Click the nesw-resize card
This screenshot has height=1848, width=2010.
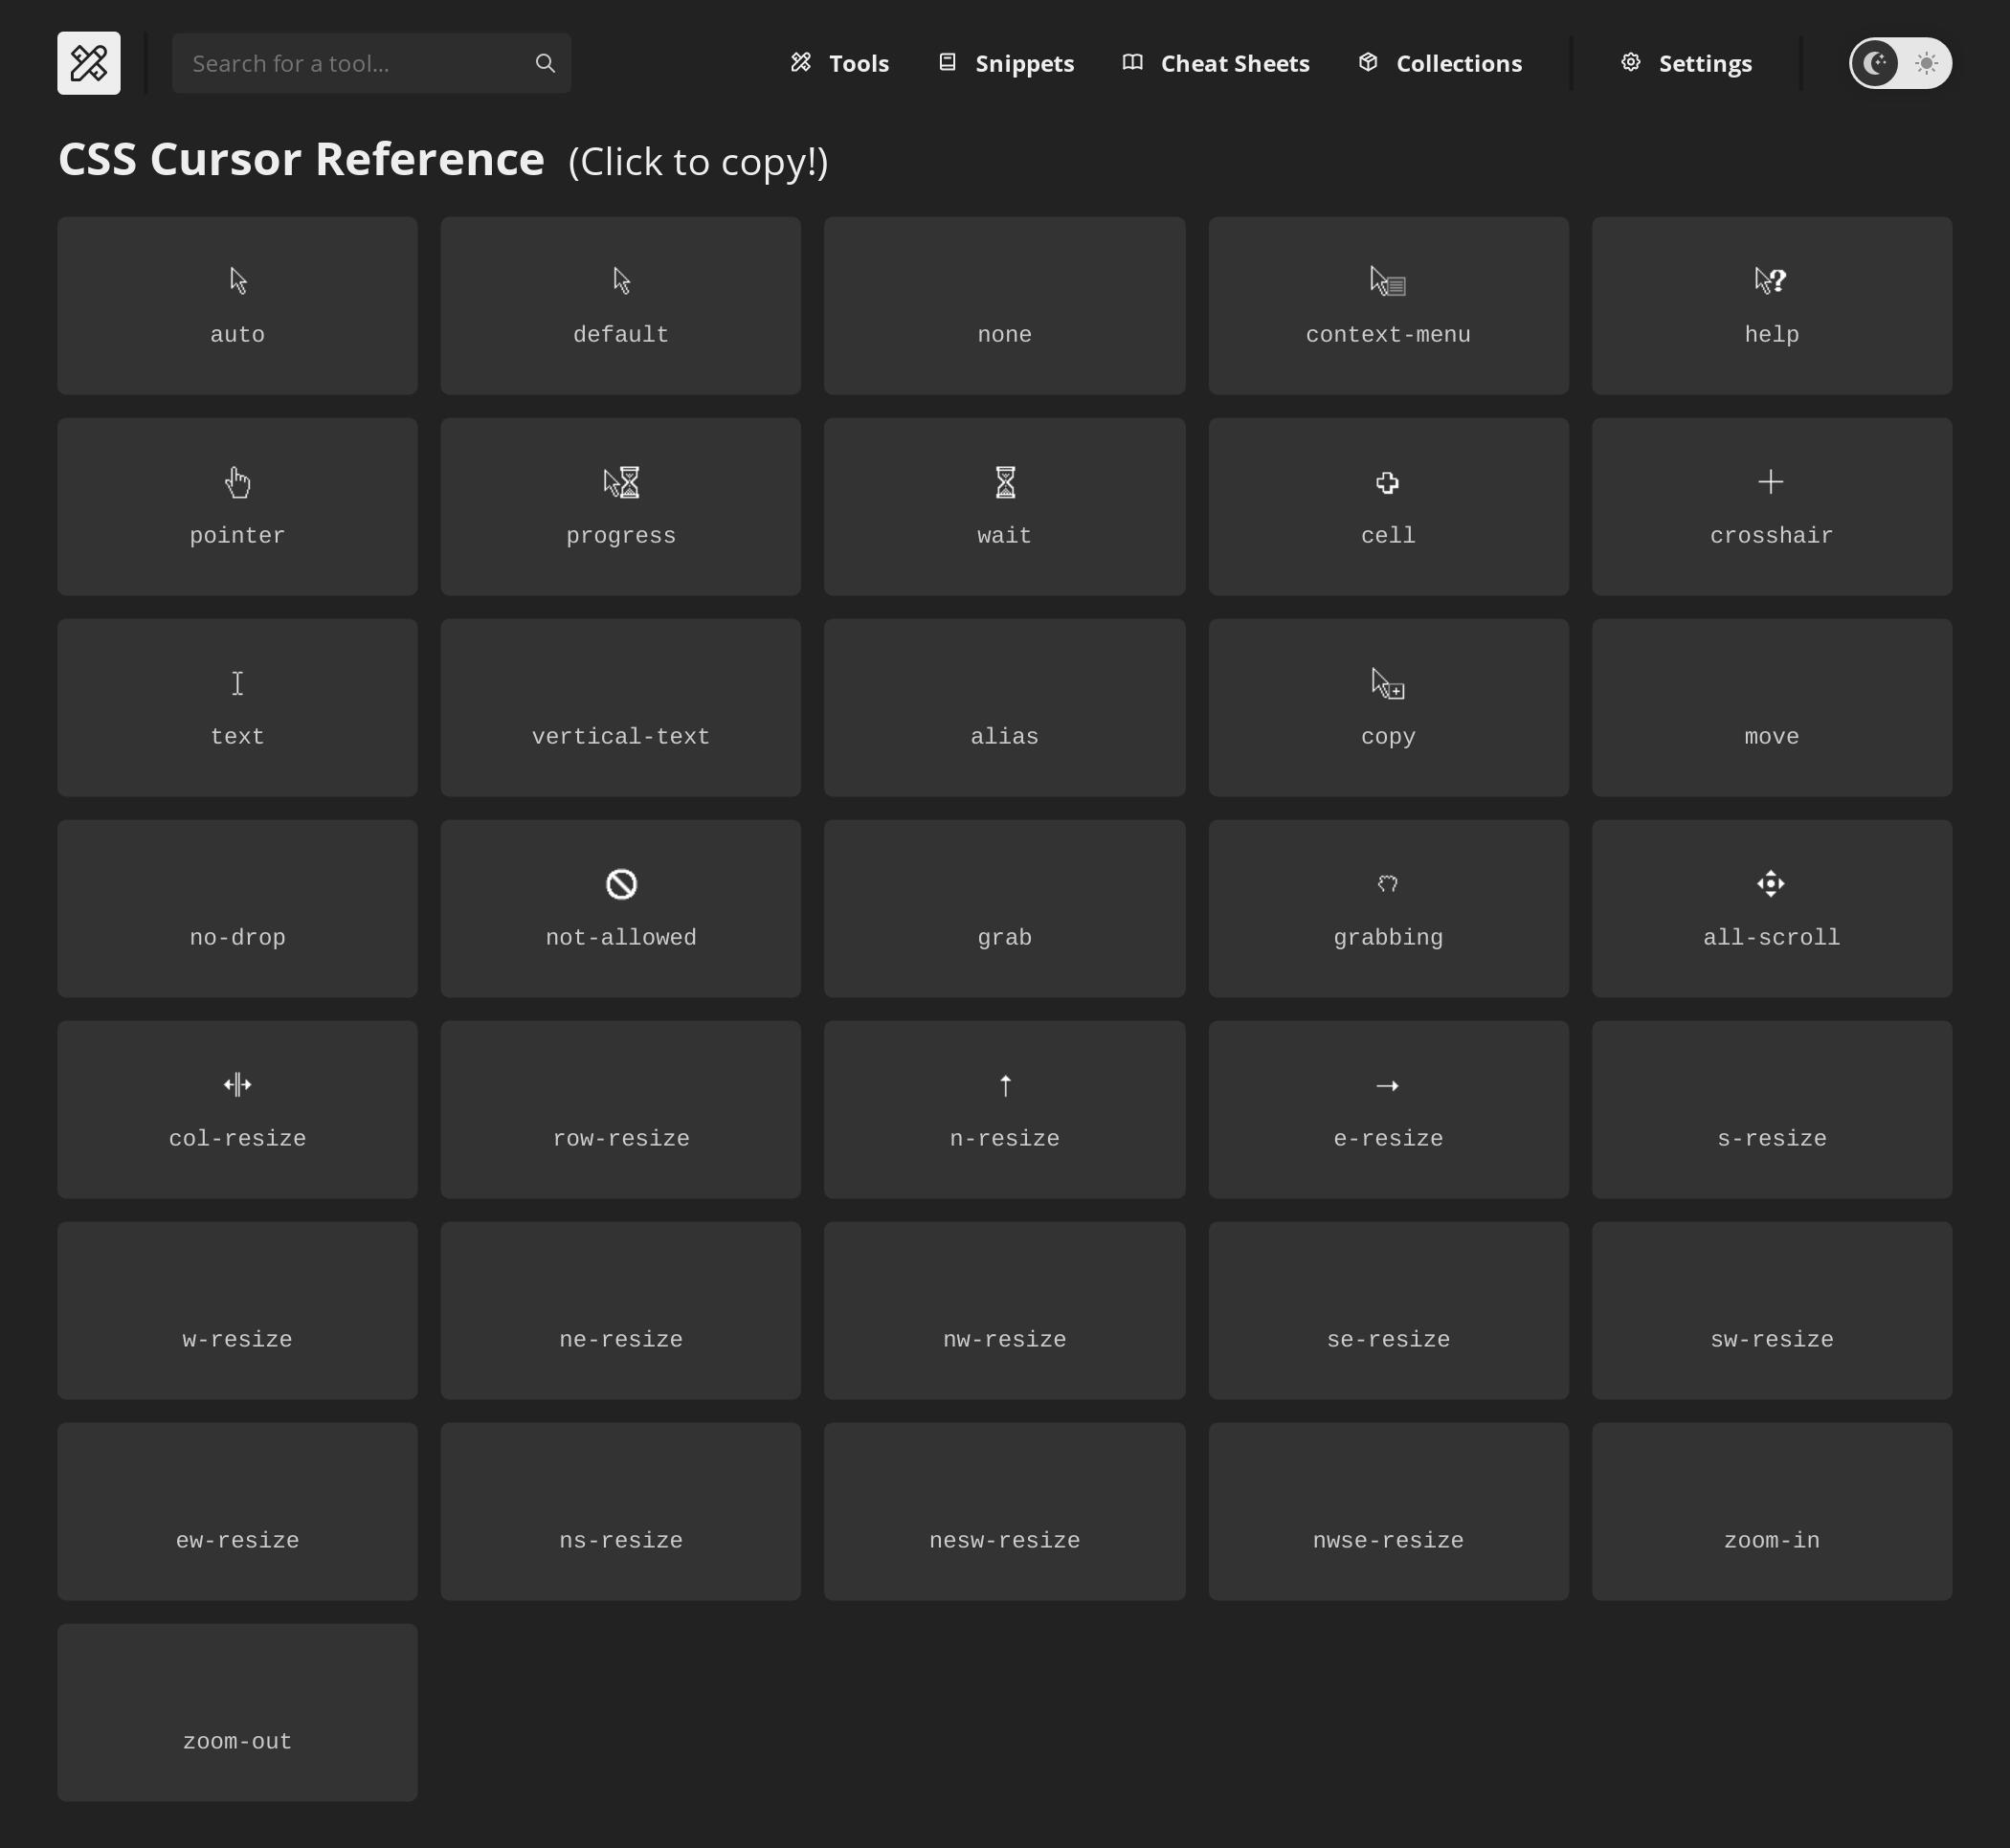[1004, 1511]
